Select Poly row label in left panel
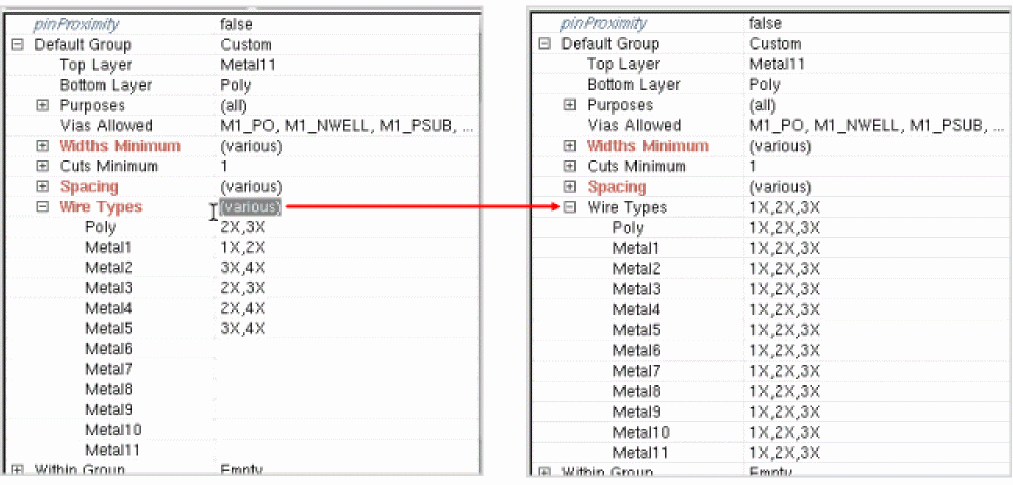The width and height of the screenshot is (1013, 485). coord(100,227)
